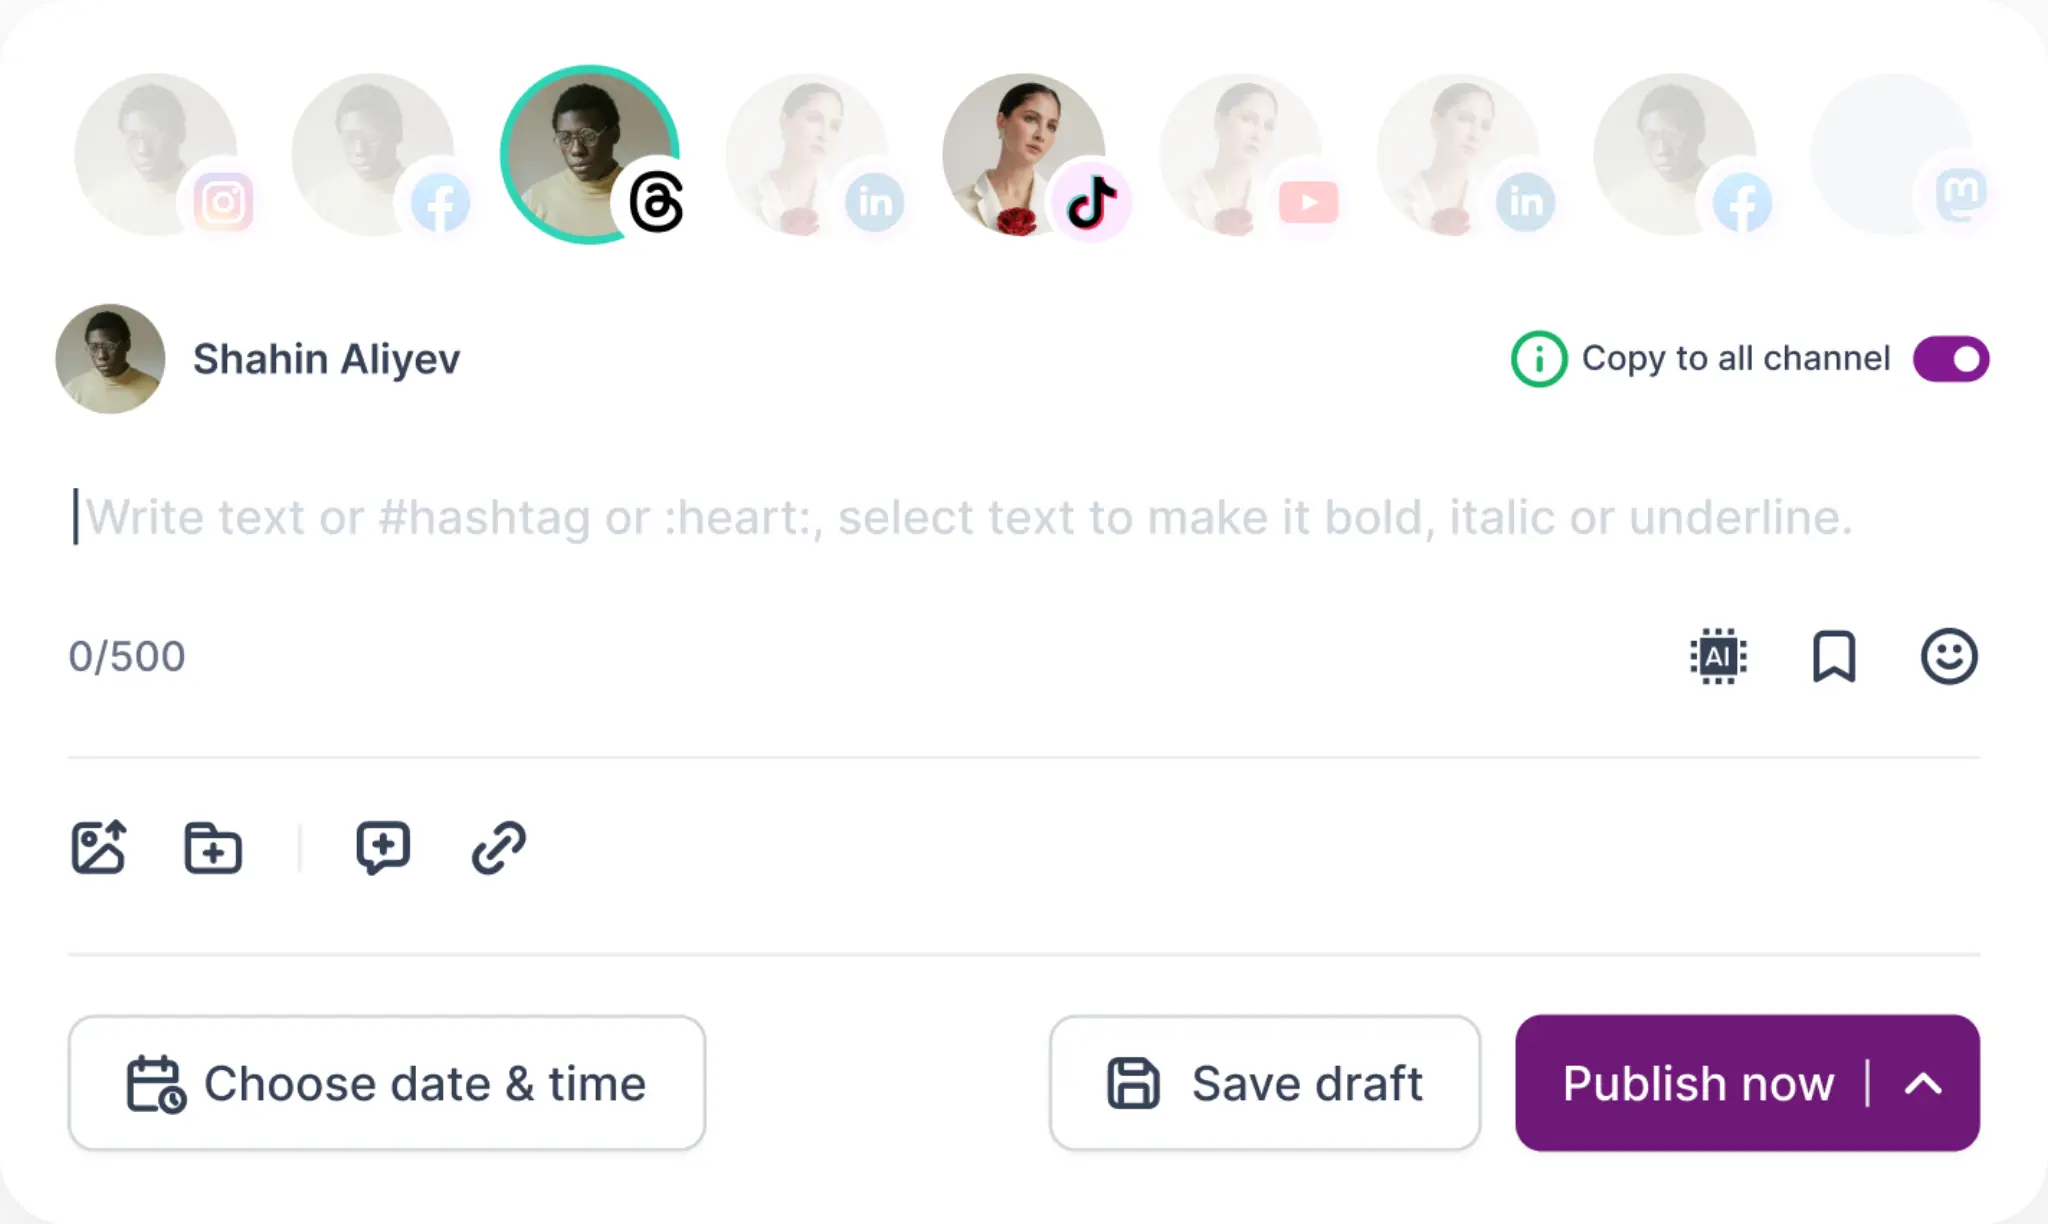Click the Publish now button

(x=1696, y=1084)
